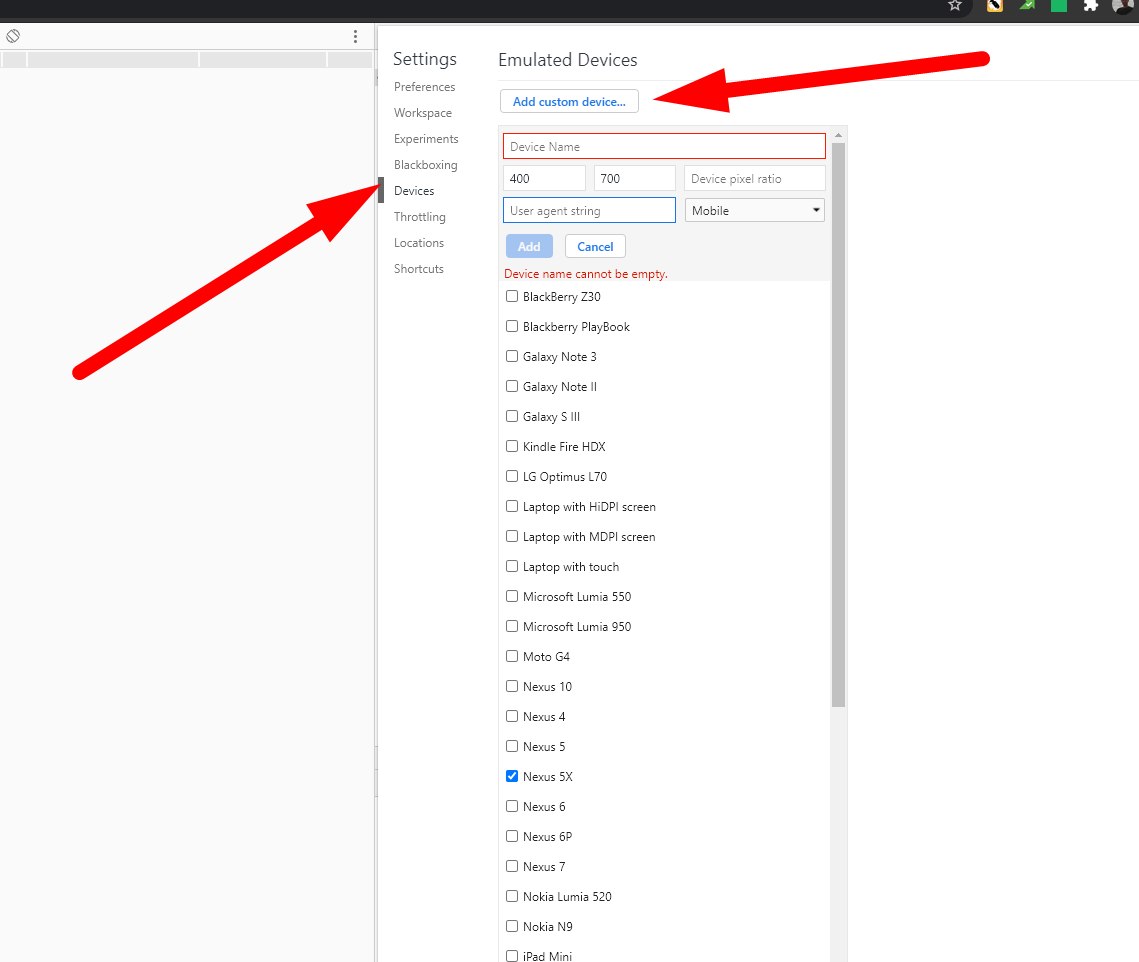The height and width of the screenshot is (962, 1139).
Task: Cancel adding the custom device
Action: tap(595, 246)
